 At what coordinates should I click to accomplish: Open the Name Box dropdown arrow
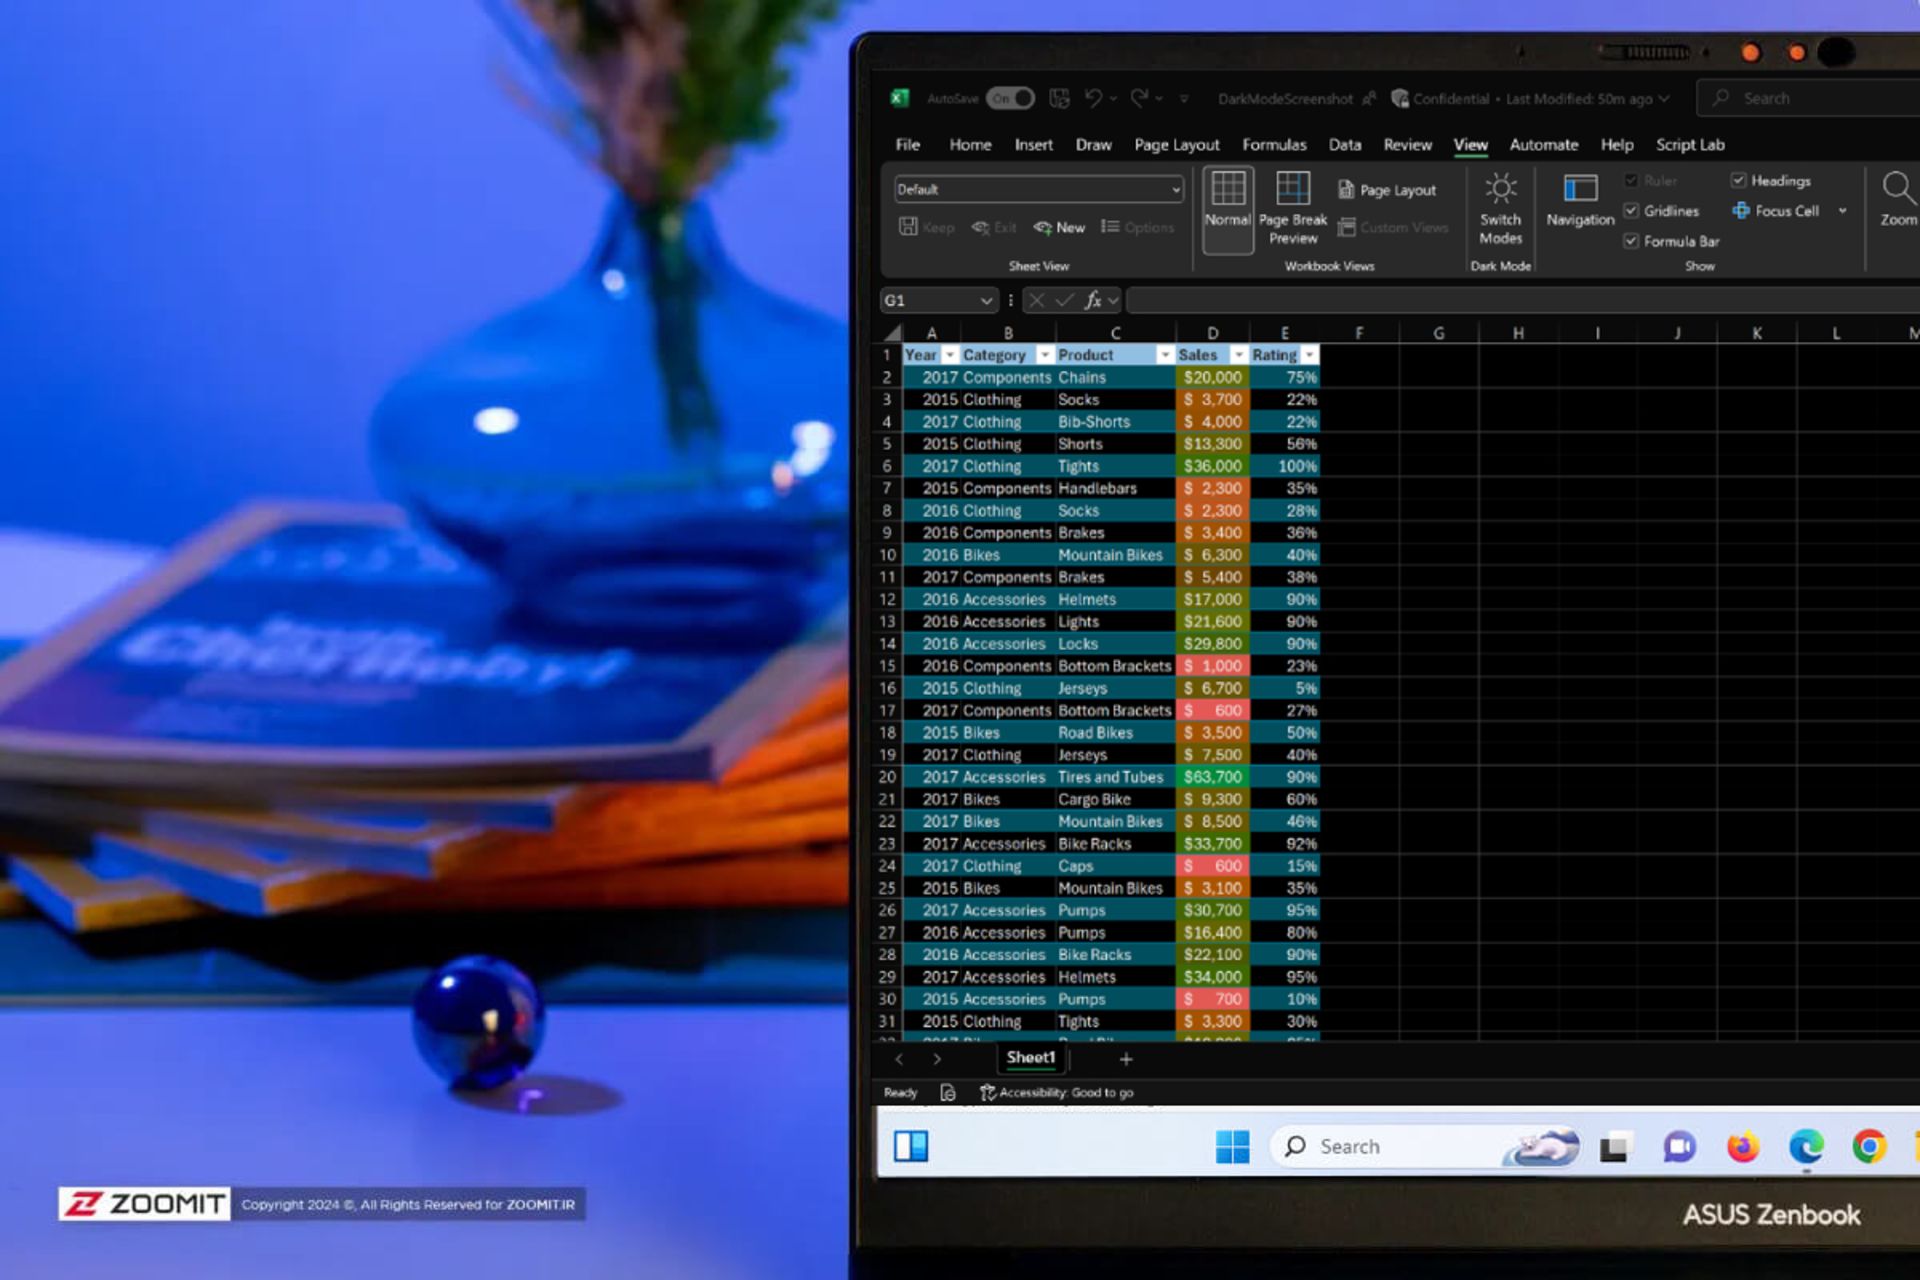tap(986, 300)
